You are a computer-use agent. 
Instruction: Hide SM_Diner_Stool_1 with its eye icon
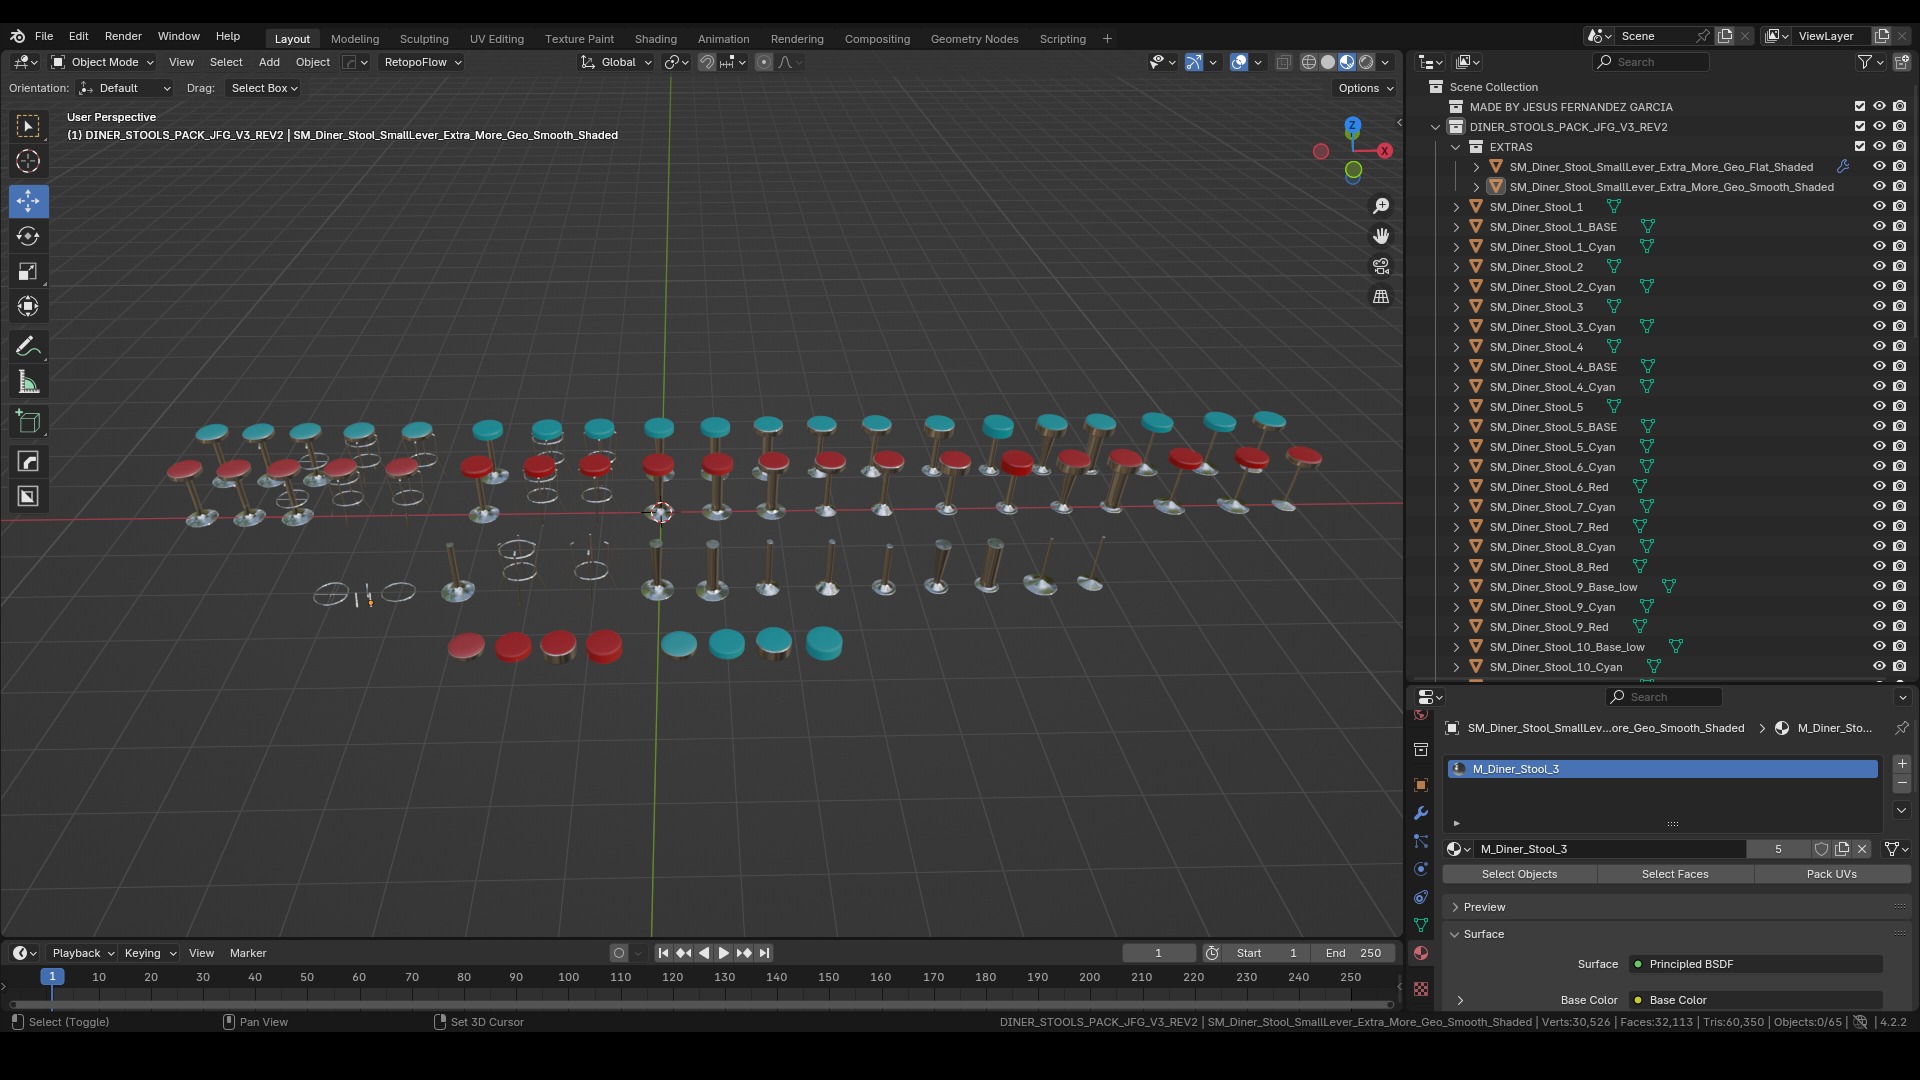click(1879, 207)
